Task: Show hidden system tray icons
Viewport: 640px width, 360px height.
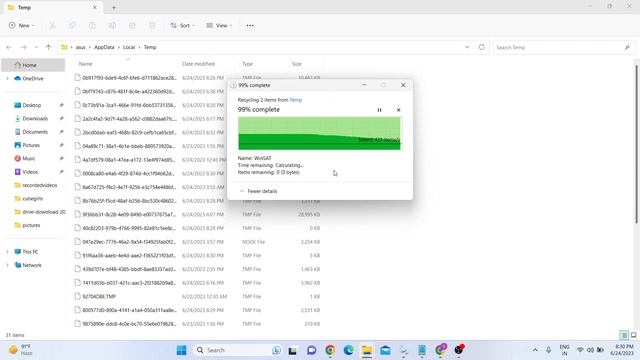Action: click(535, 350)
